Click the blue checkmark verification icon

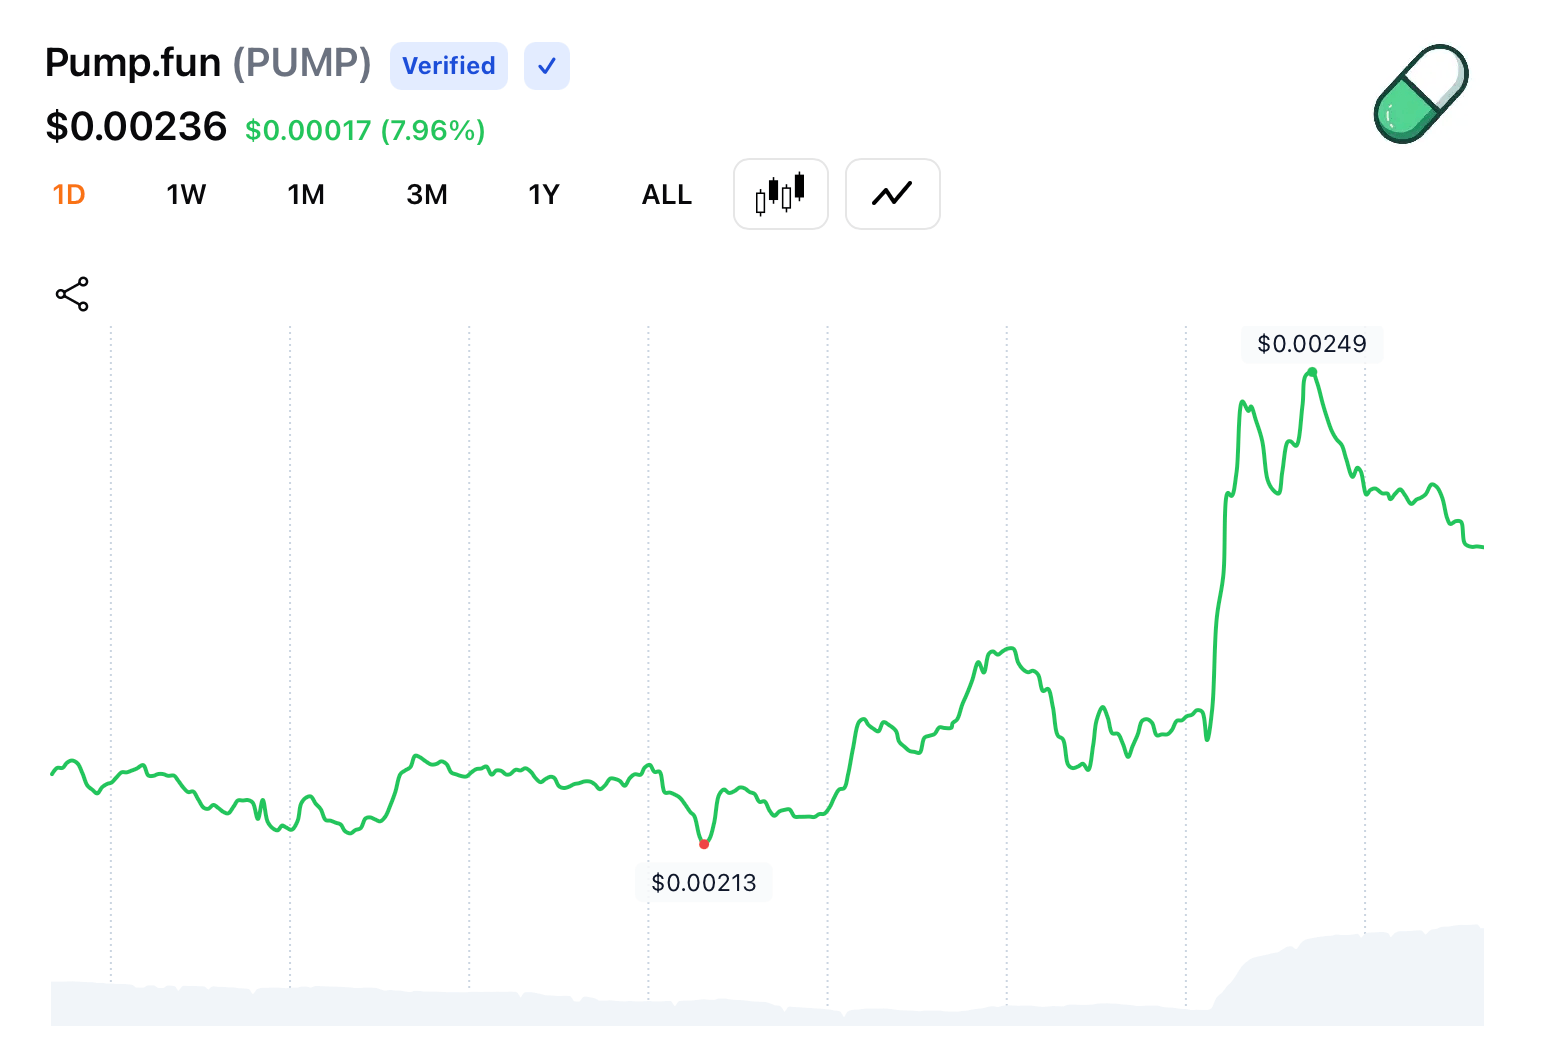(546, 65)
